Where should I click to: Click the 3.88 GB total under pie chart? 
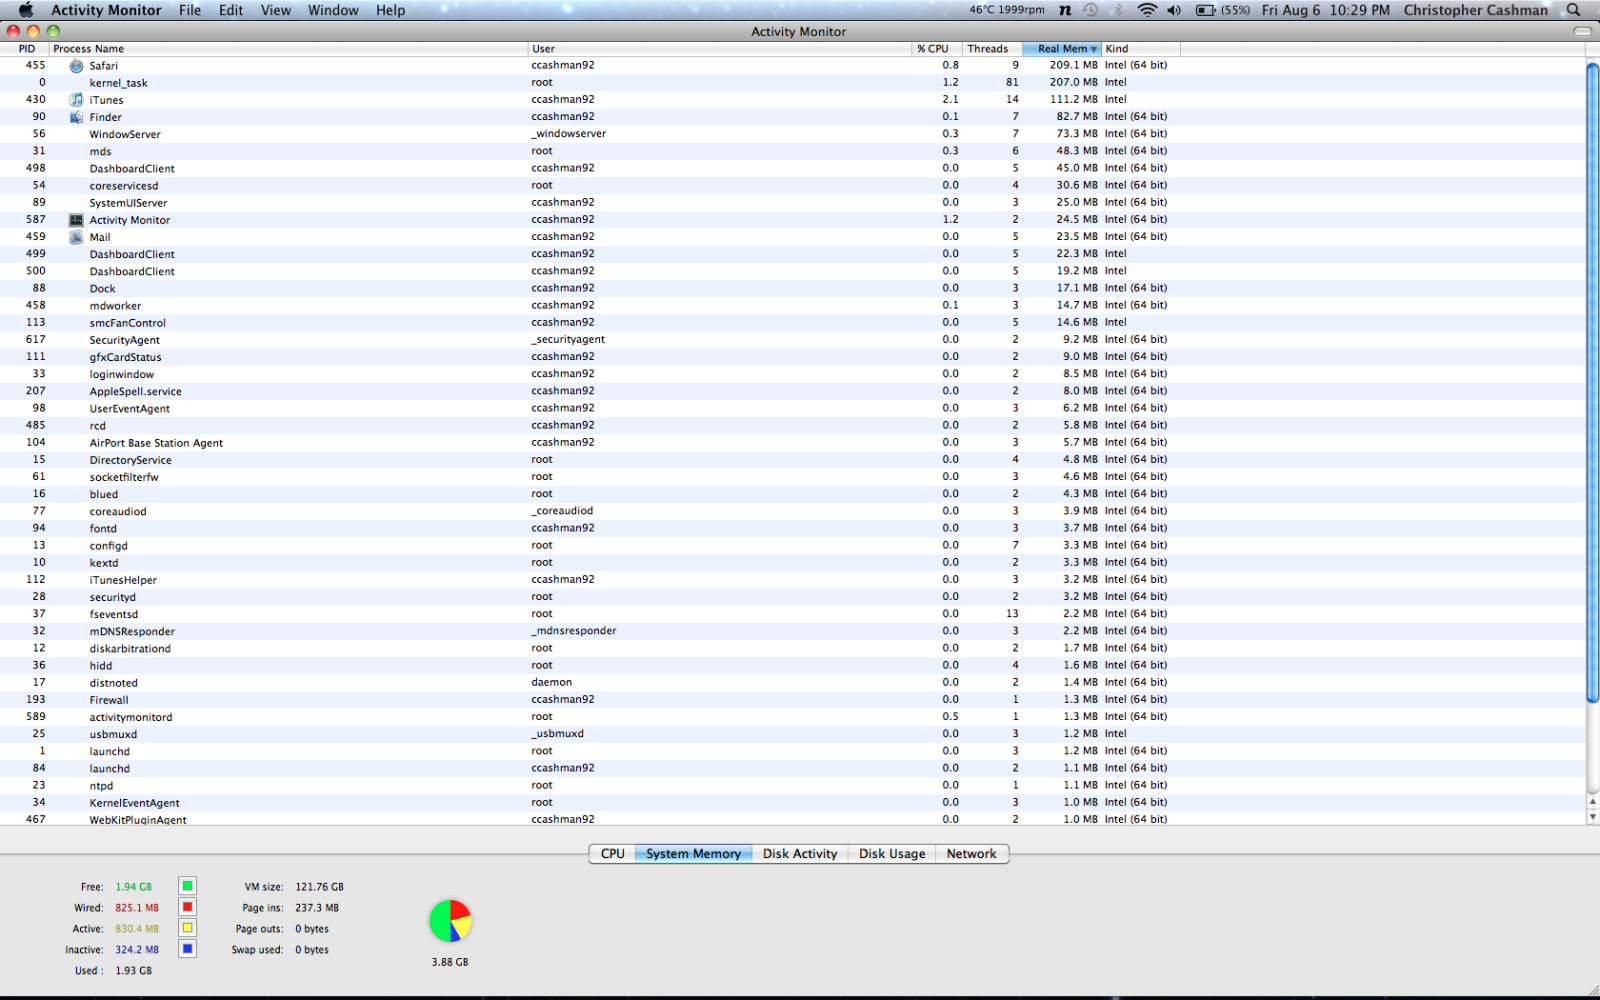(x=450, y=962)
